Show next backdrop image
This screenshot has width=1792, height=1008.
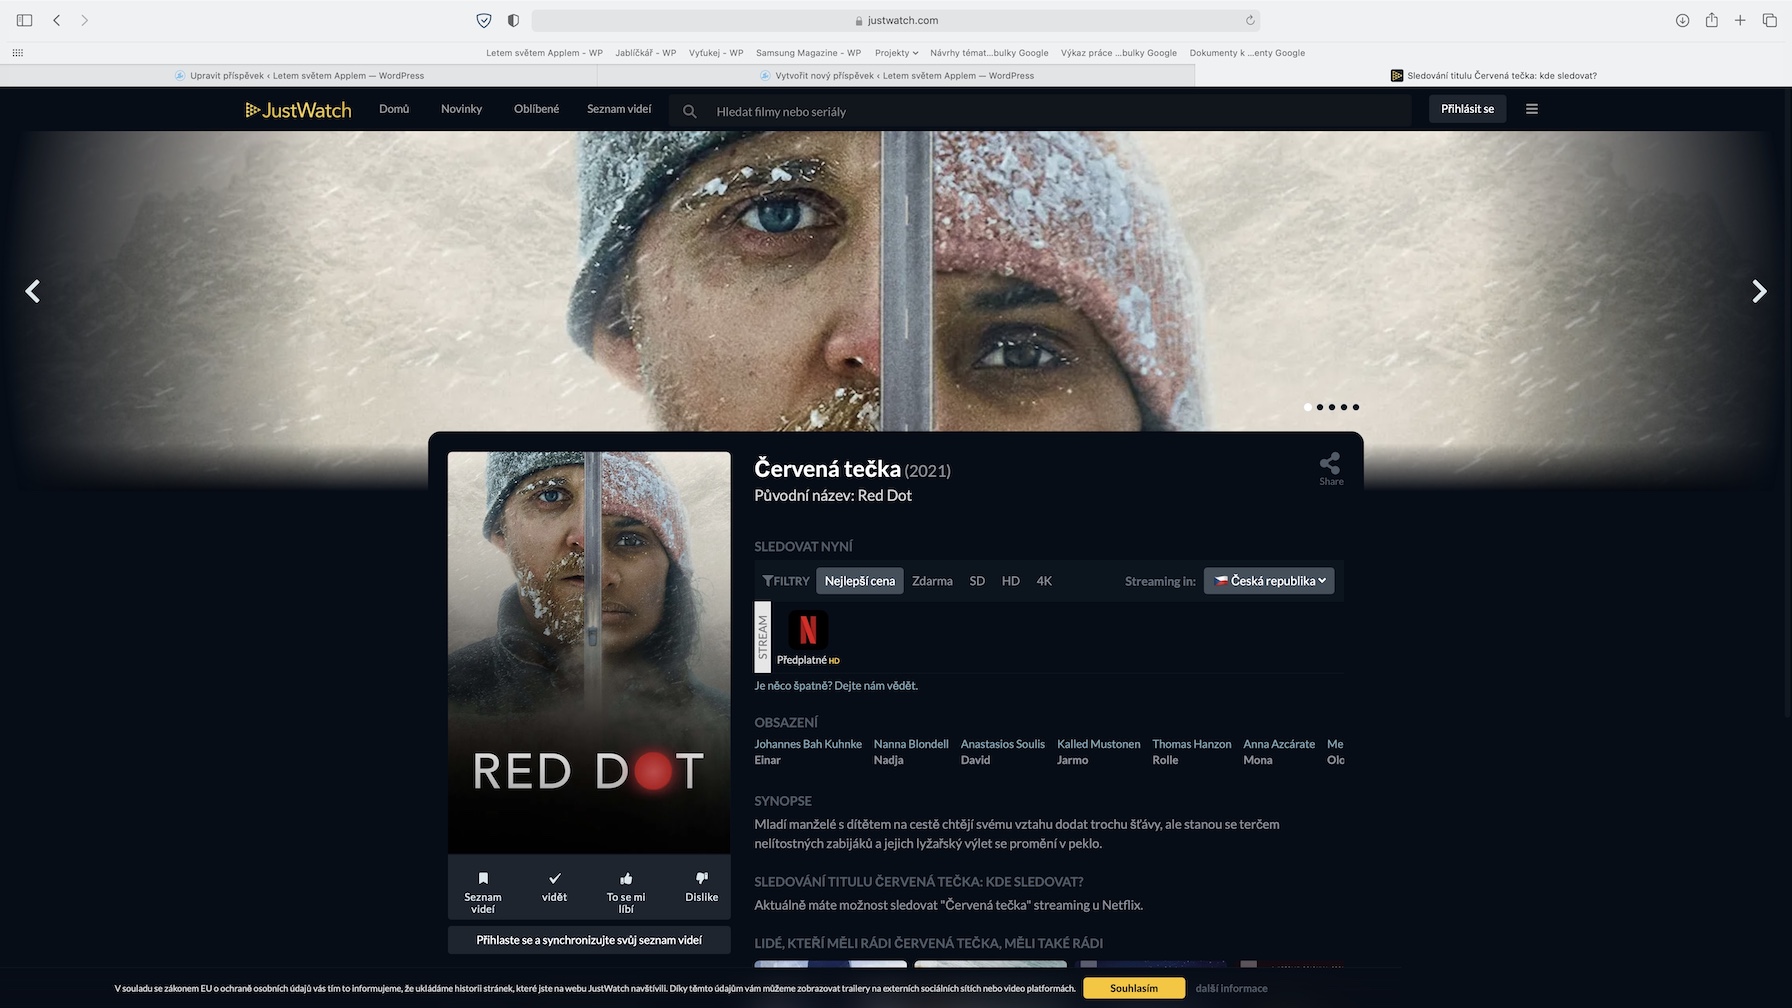coord(1759,291)
